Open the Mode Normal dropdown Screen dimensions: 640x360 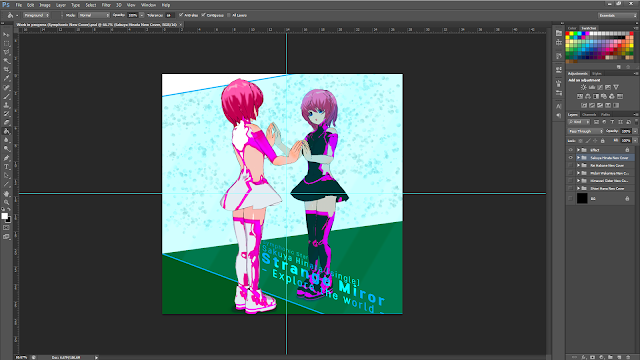(94, 15)
